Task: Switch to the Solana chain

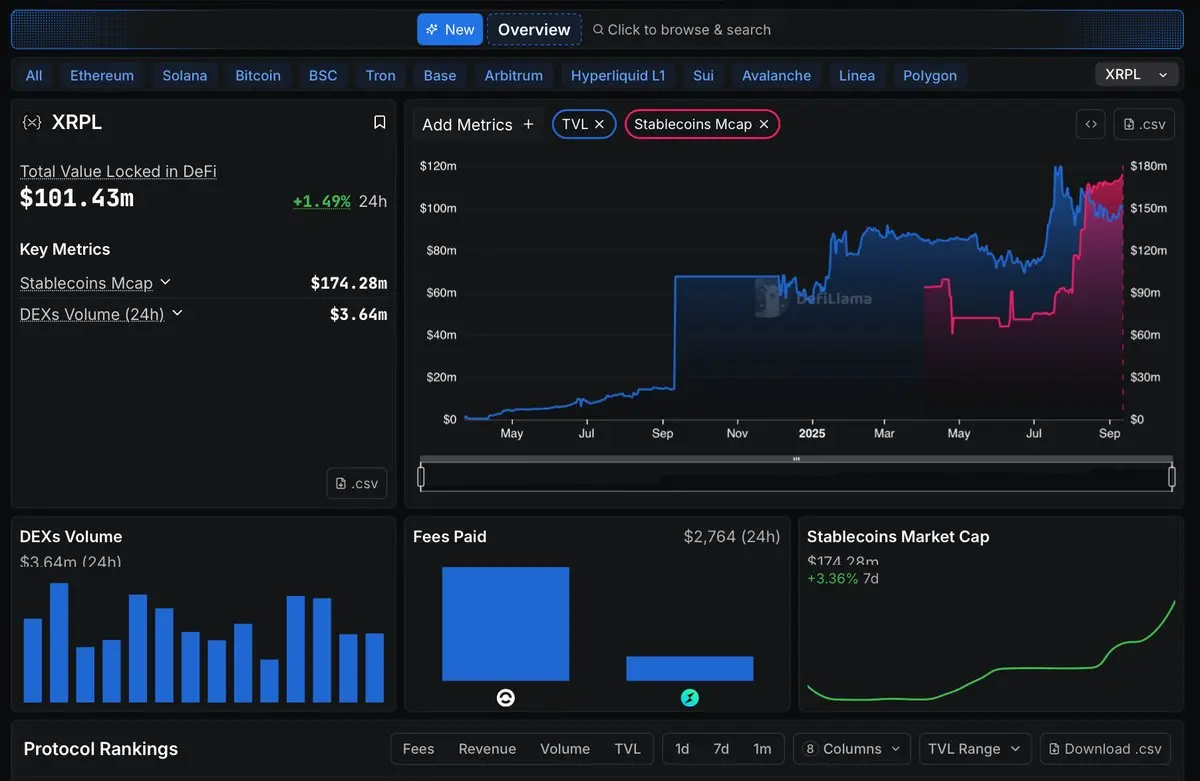Action: [x=185, y=75]
